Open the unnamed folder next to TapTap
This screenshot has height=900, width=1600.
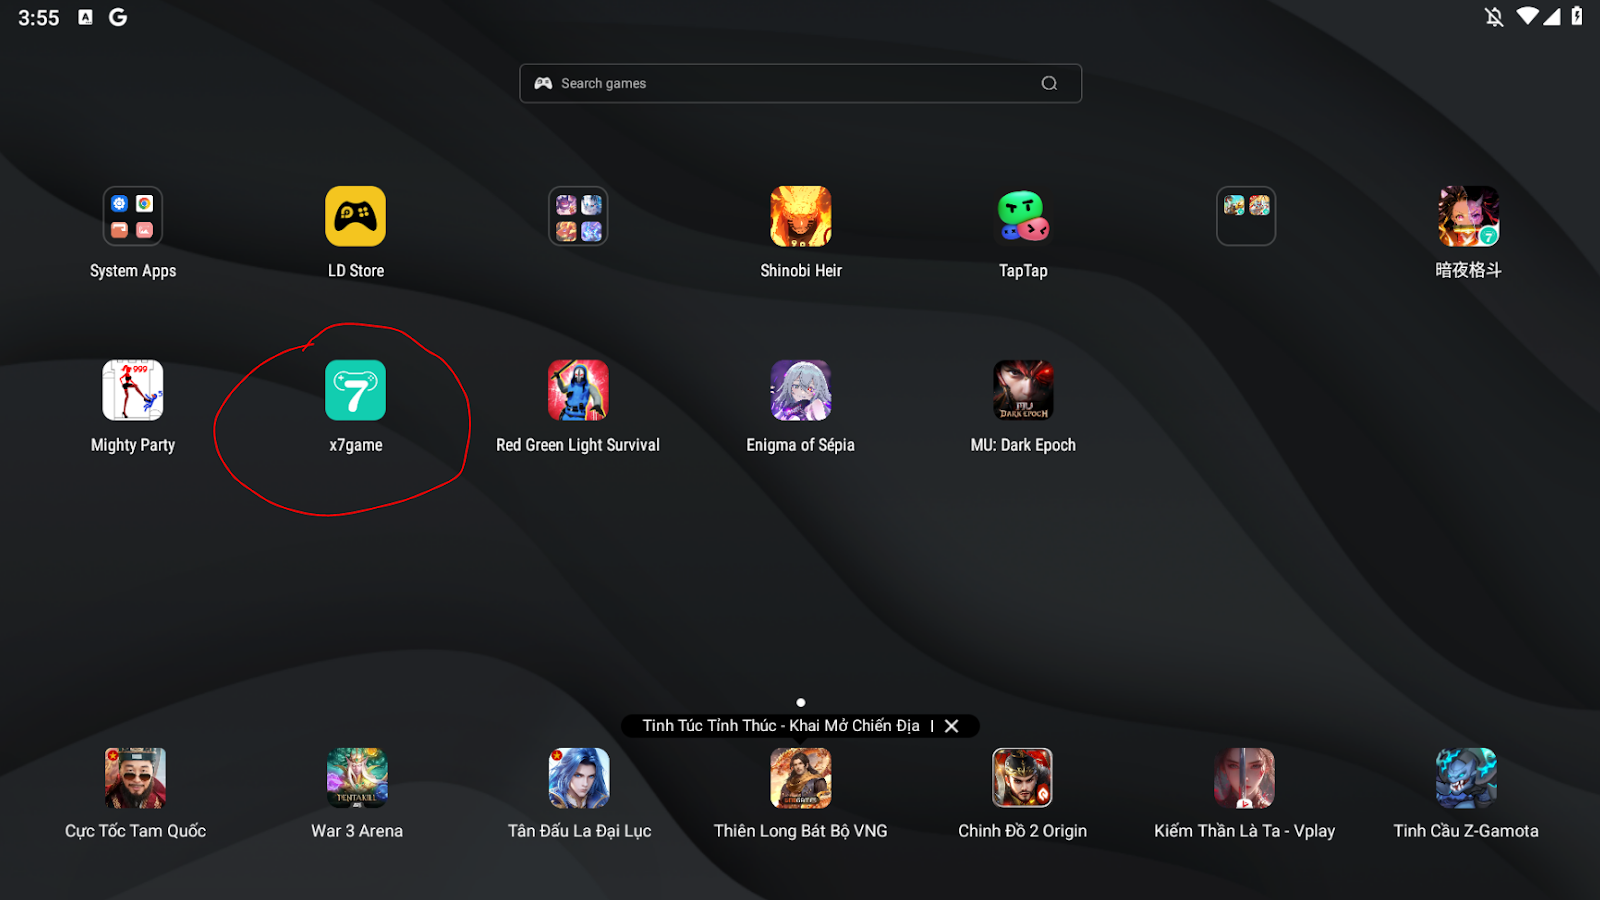coord(1246,216)
